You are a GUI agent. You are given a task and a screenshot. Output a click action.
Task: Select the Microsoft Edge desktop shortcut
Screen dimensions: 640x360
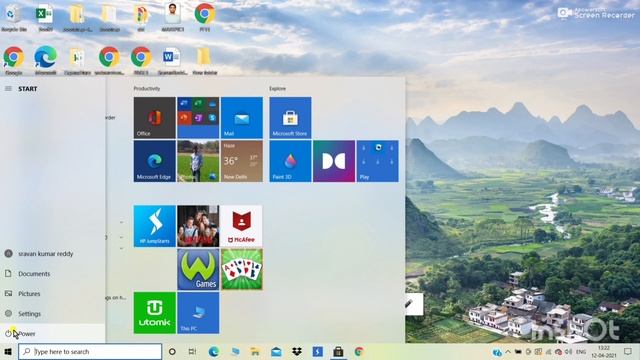pyautogui.click(x=45, y=60)
